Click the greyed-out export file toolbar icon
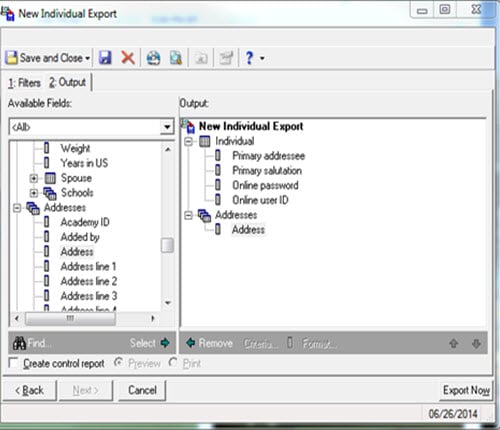The height and width of the screenshot is (430, 500). pos(201,58)
